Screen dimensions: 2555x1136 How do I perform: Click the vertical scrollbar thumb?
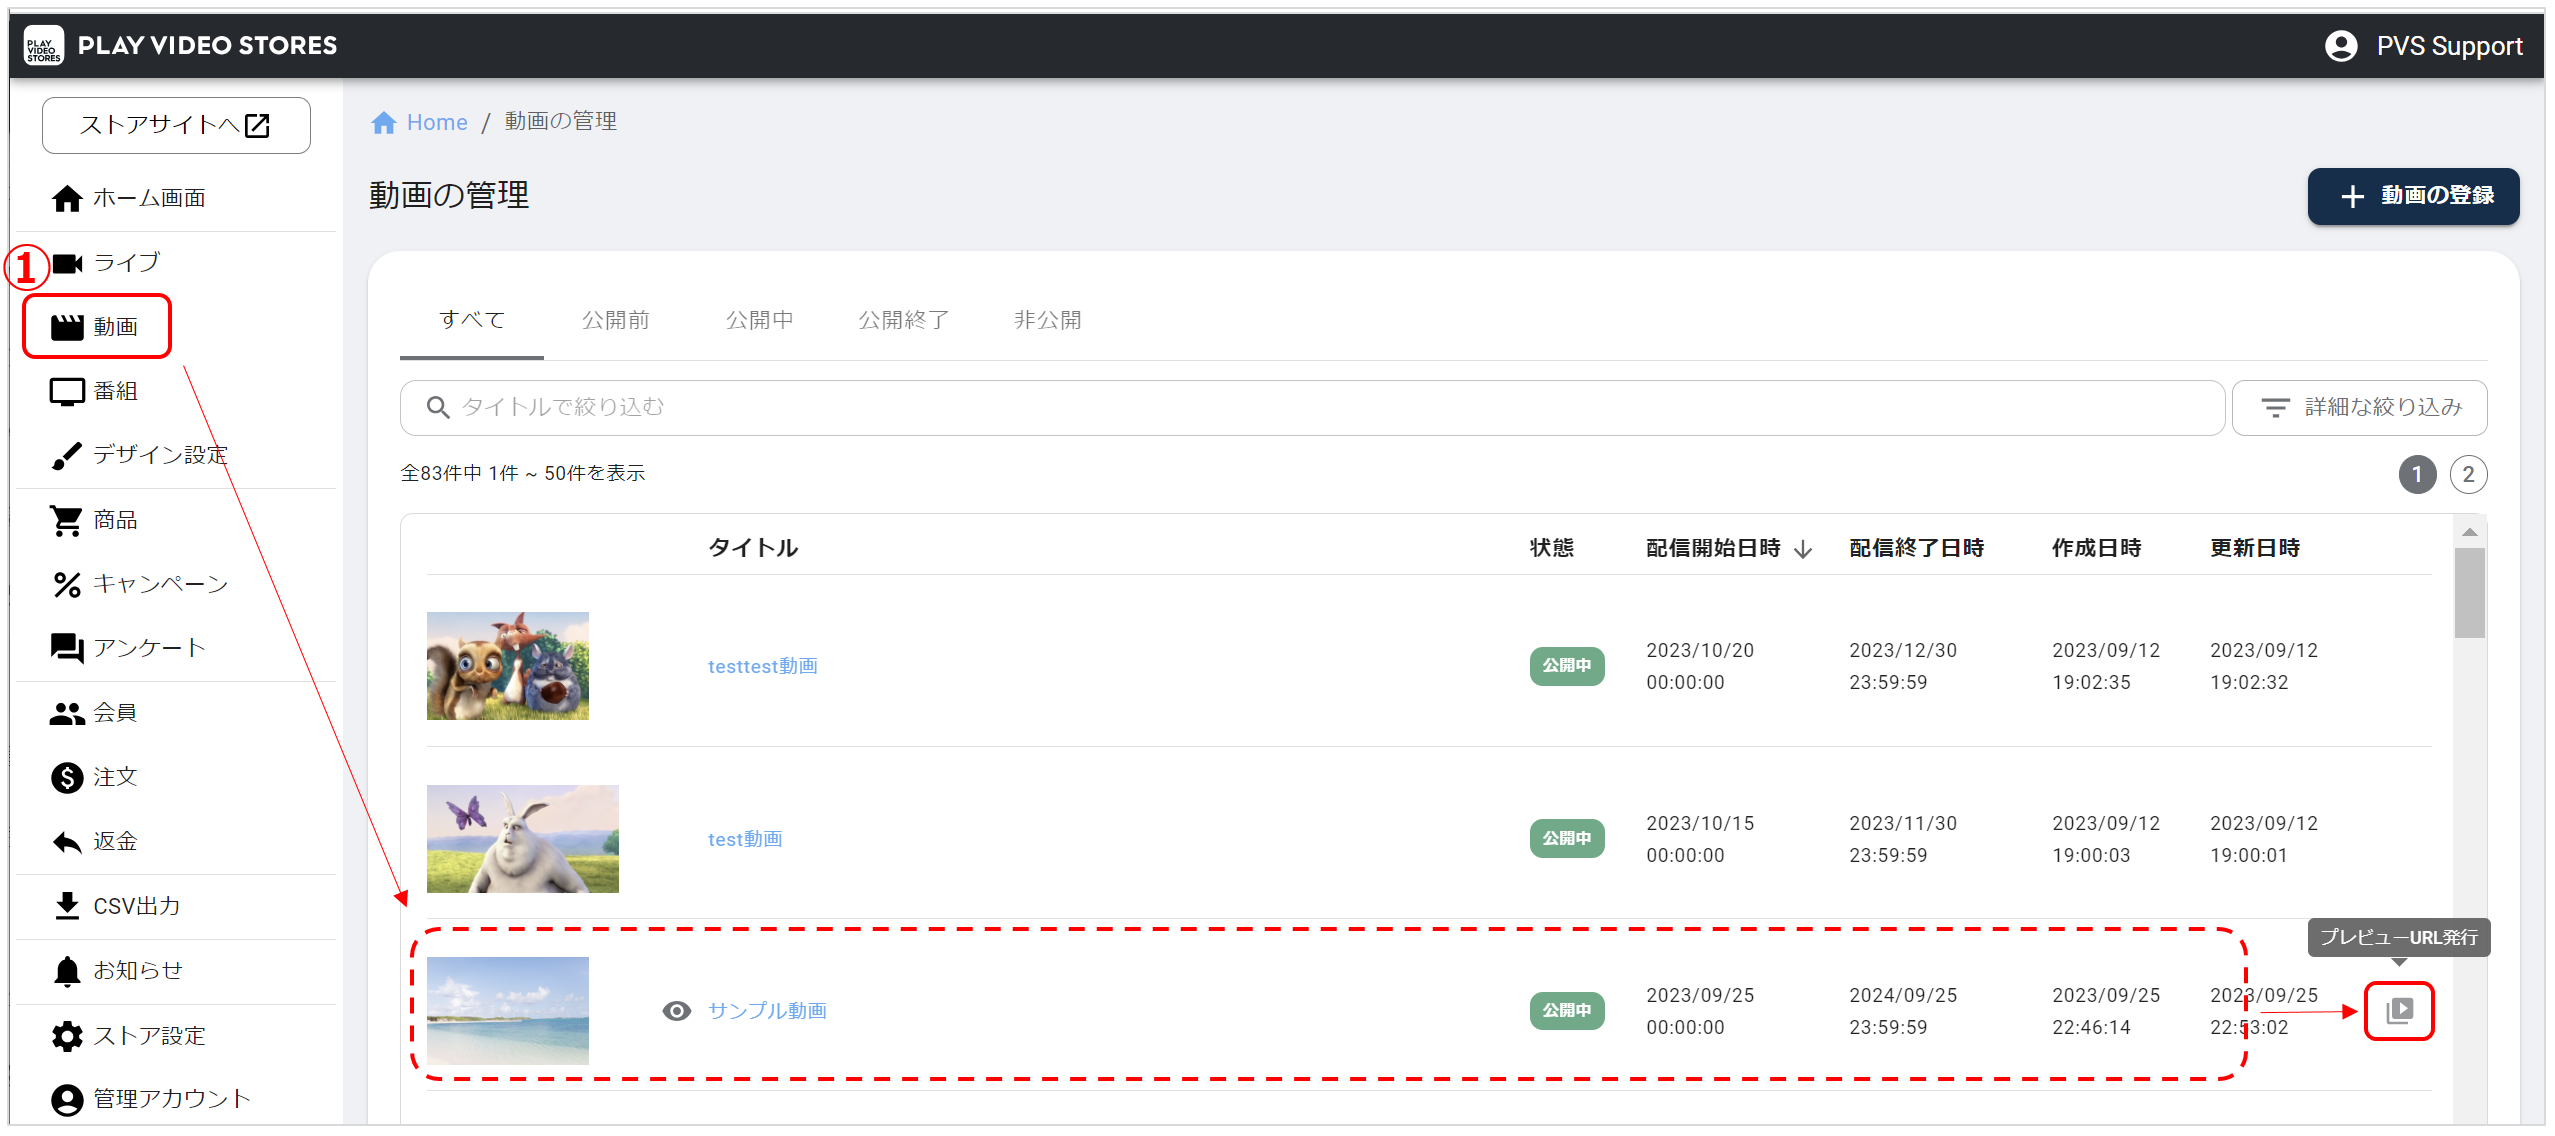[x=2469, y=592]
